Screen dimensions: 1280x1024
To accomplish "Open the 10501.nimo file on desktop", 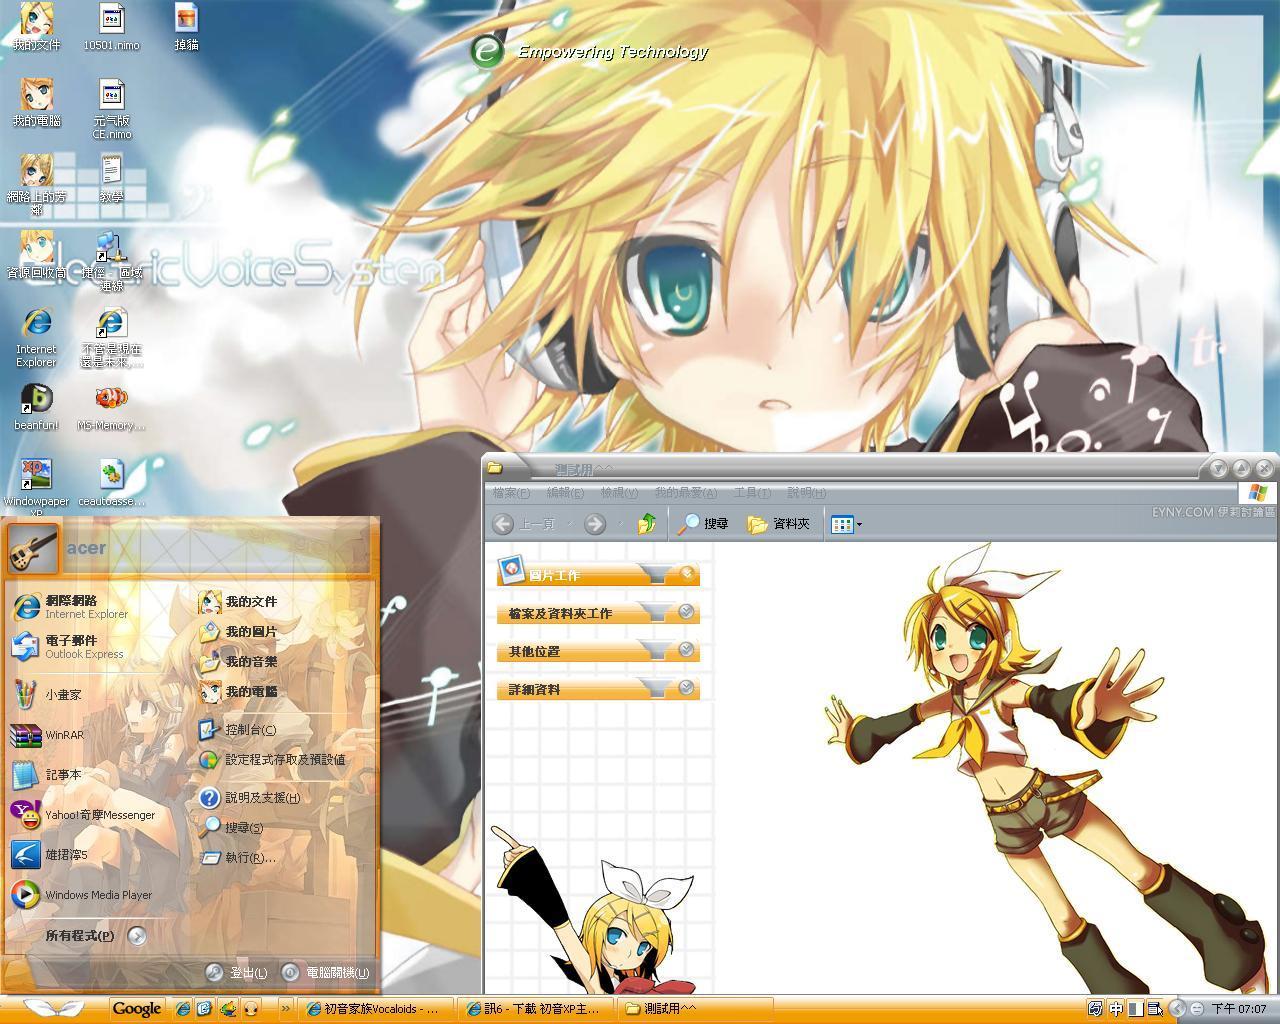I will point(111,27).
